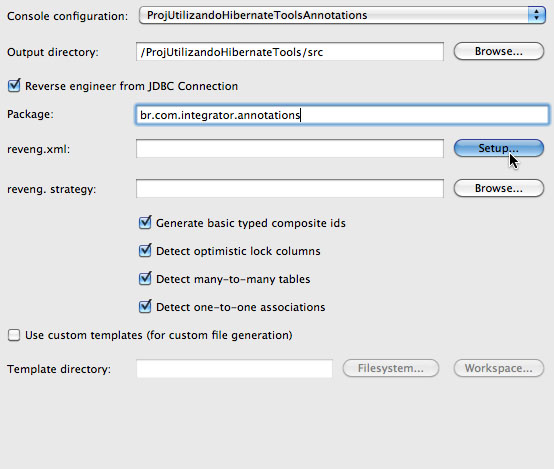Enable Use custom templates option

(14, 335)
